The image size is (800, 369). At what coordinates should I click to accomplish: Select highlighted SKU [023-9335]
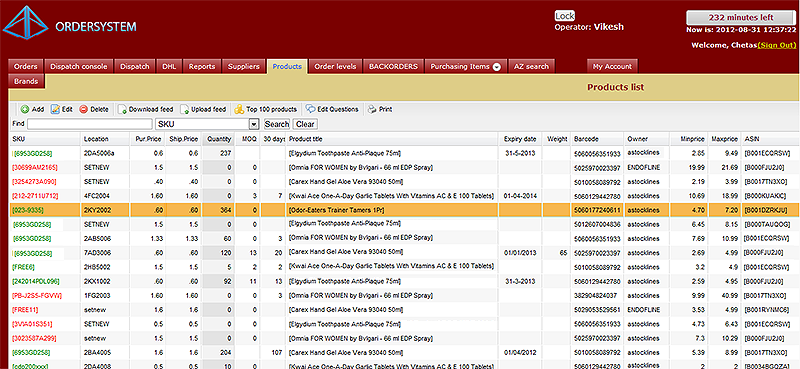[x=28, y=210]
